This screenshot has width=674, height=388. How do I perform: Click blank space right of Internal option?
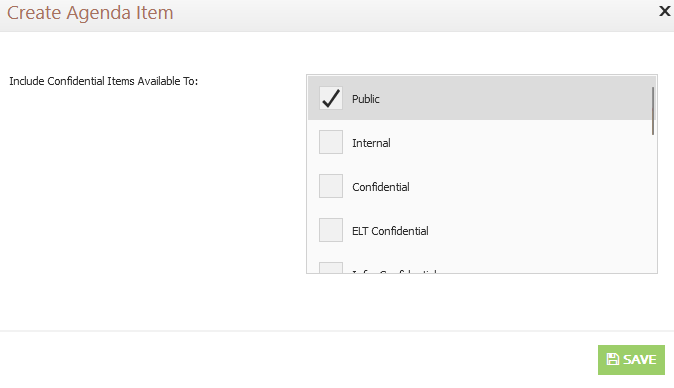pyautogui.click(x=520, y=143)
